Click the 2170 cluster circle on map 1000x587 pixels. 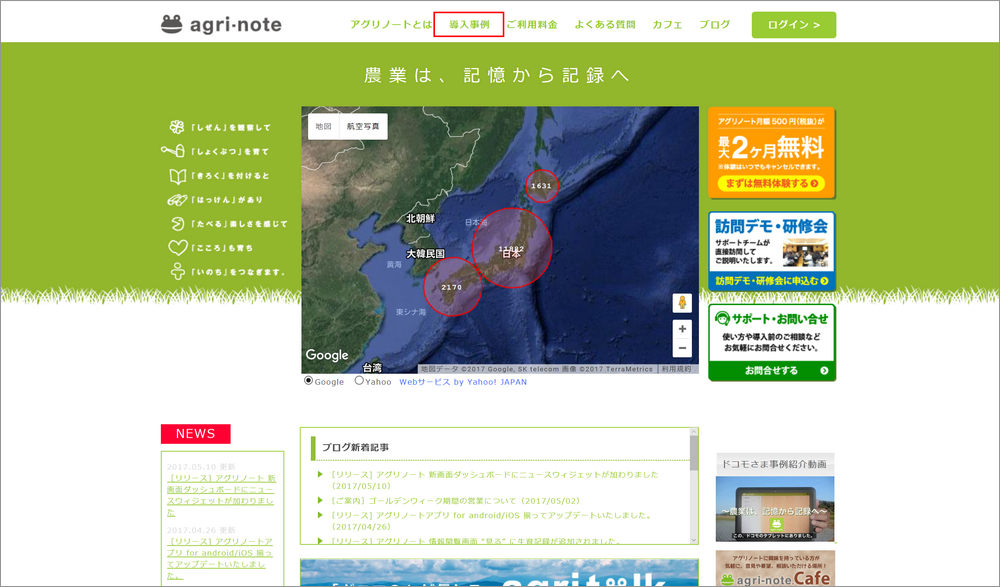[452, 287]
